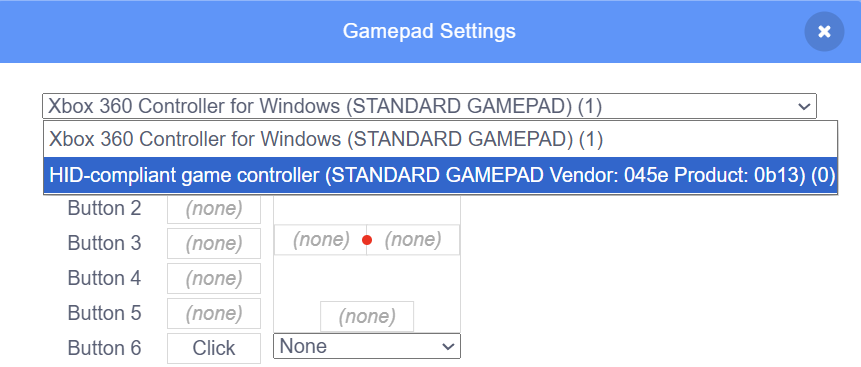The width and height of the screenshot is (861, 367).
Task: Select Xbox 360 Controller option in list
Action: tap(440, 140)
